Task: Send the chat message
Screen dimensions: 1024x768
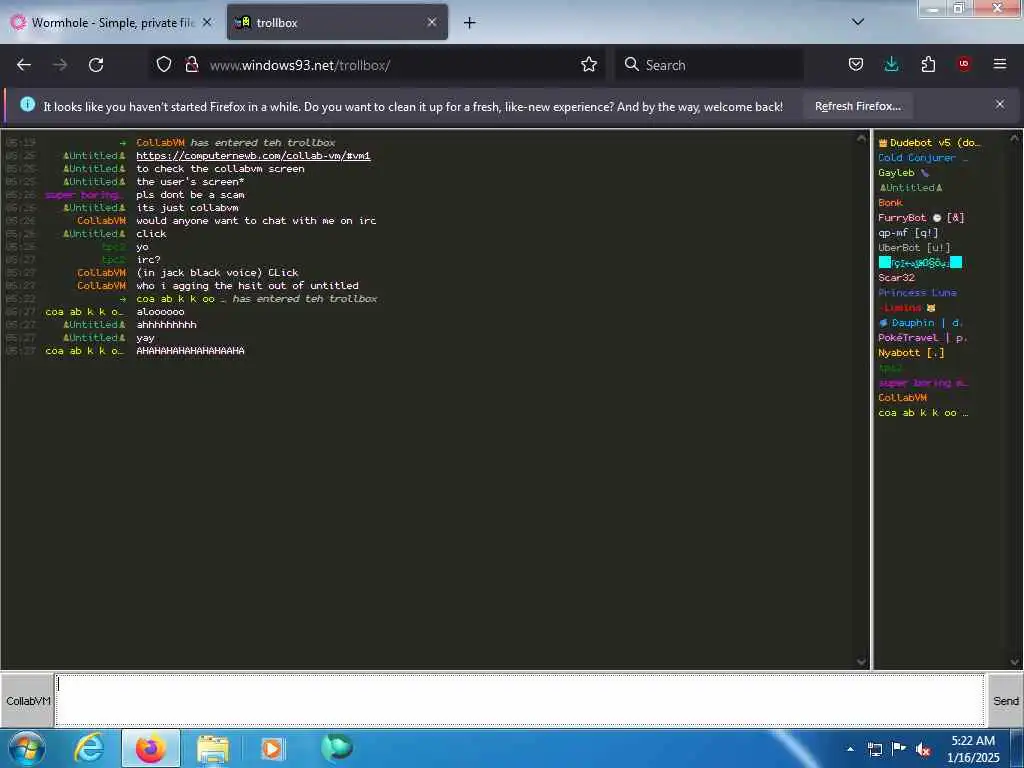Action: [1005, 700]
